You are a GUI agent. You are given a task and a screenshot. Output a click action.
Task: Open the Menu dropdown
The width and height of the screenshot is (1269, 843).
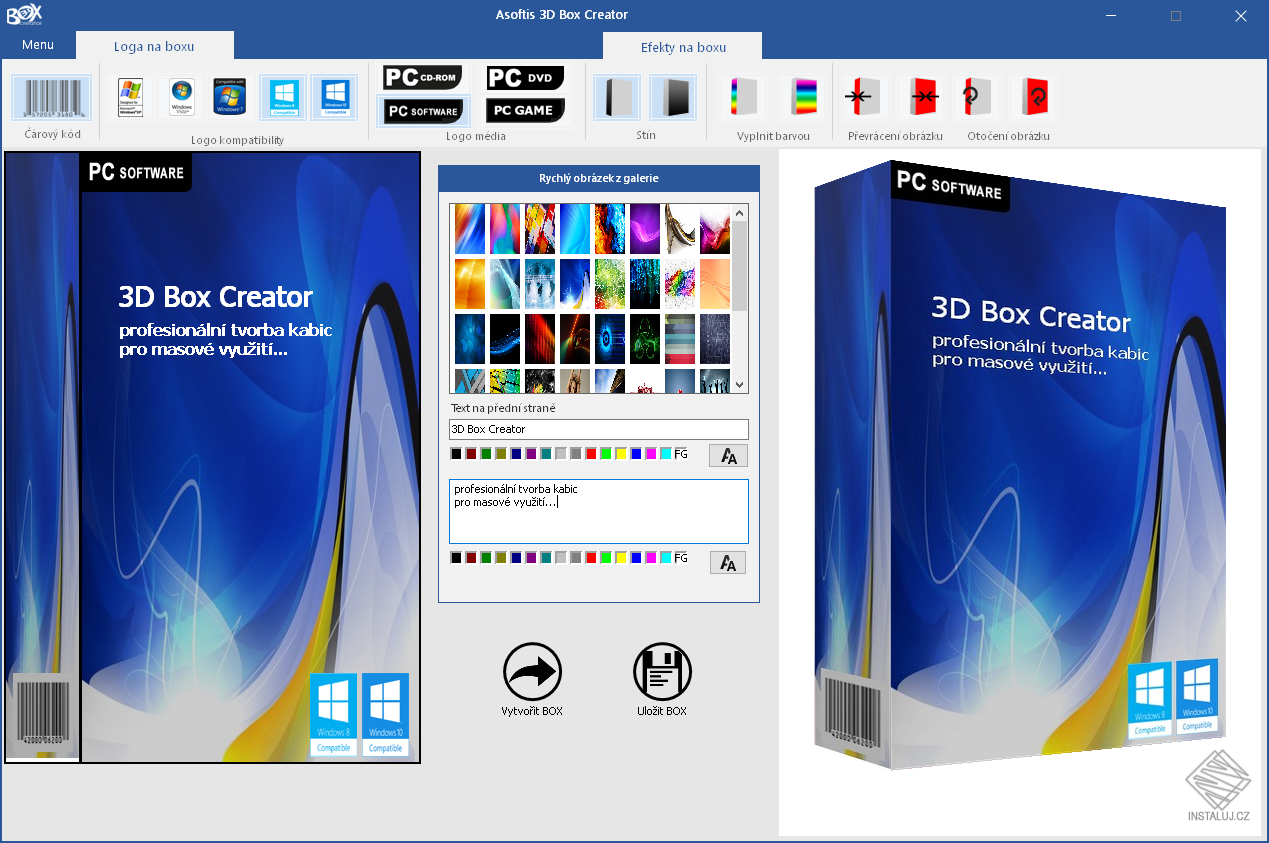tap(38, 44)
